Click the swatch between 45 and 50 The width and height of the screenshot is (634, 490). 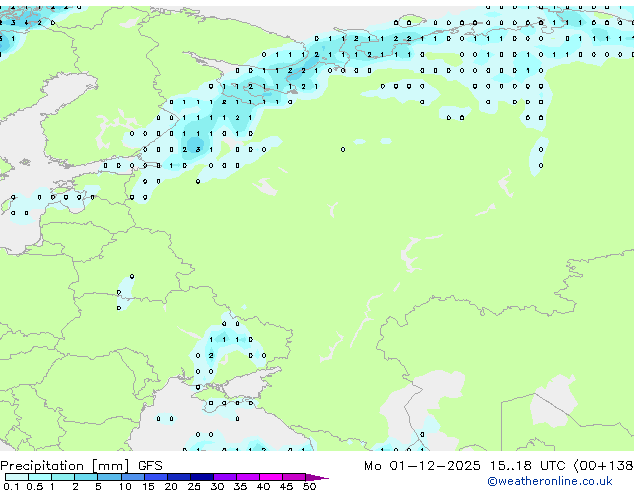click(294, 477)
